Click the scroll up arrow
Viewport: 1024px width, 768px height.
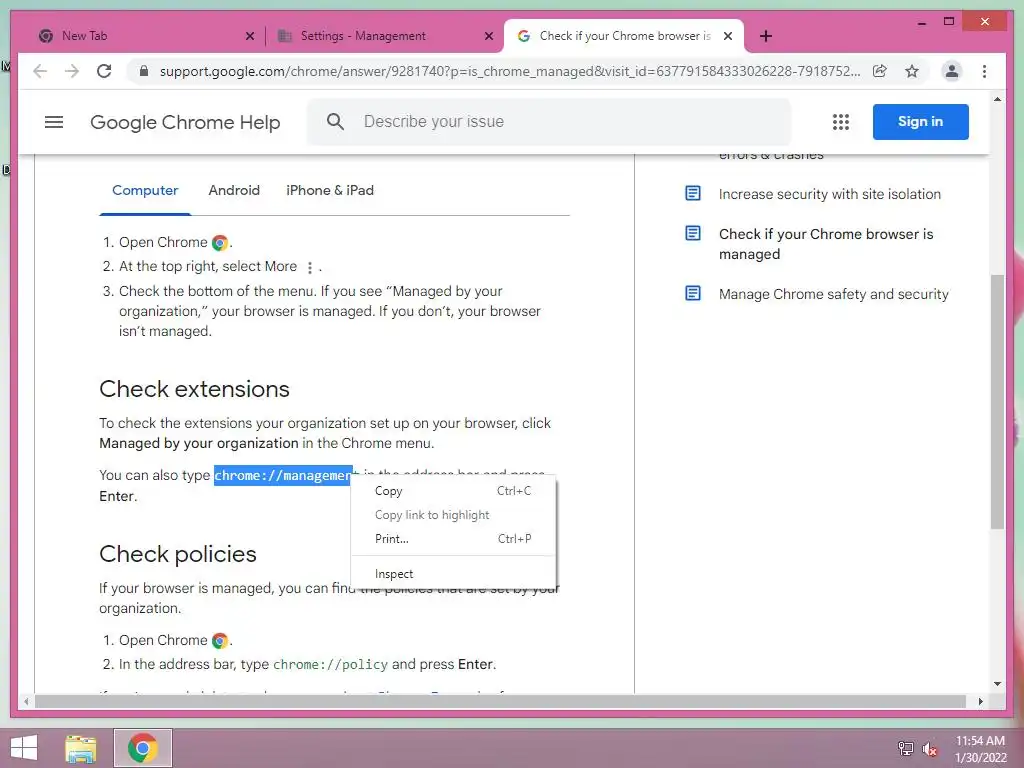[997, 99]
